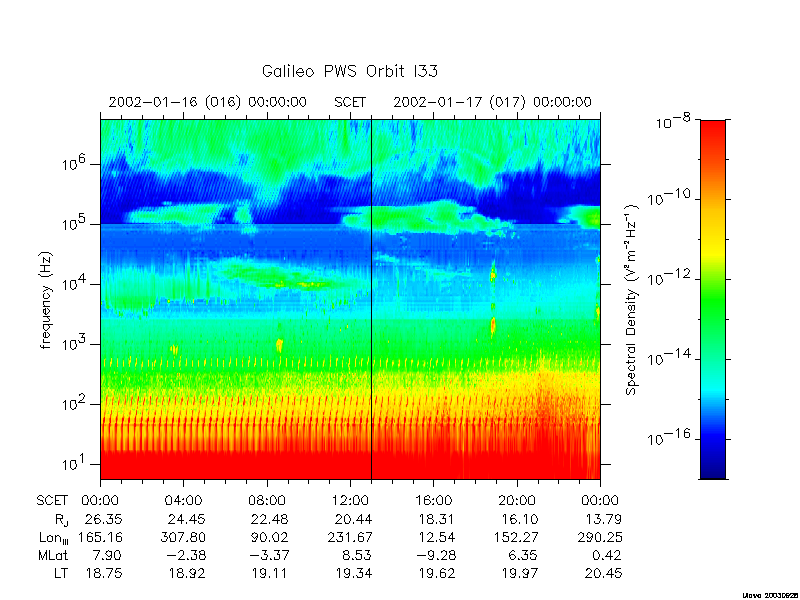This screenshot has width=800, height=600.
Task: Click the 'LonIII' row label
Action: pos(54,538)
